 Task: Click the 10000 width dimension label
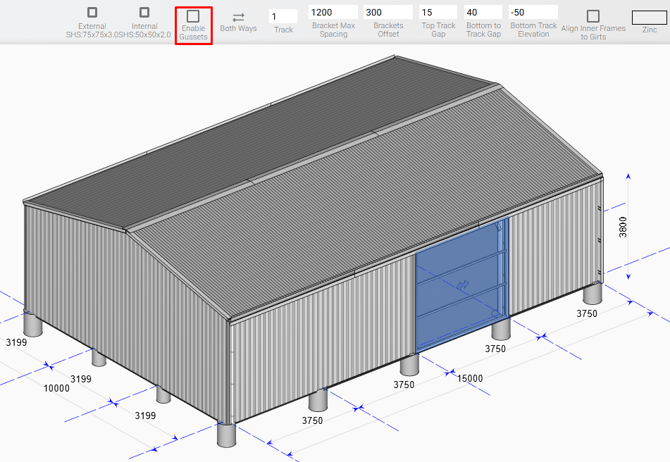coord(55,388)
